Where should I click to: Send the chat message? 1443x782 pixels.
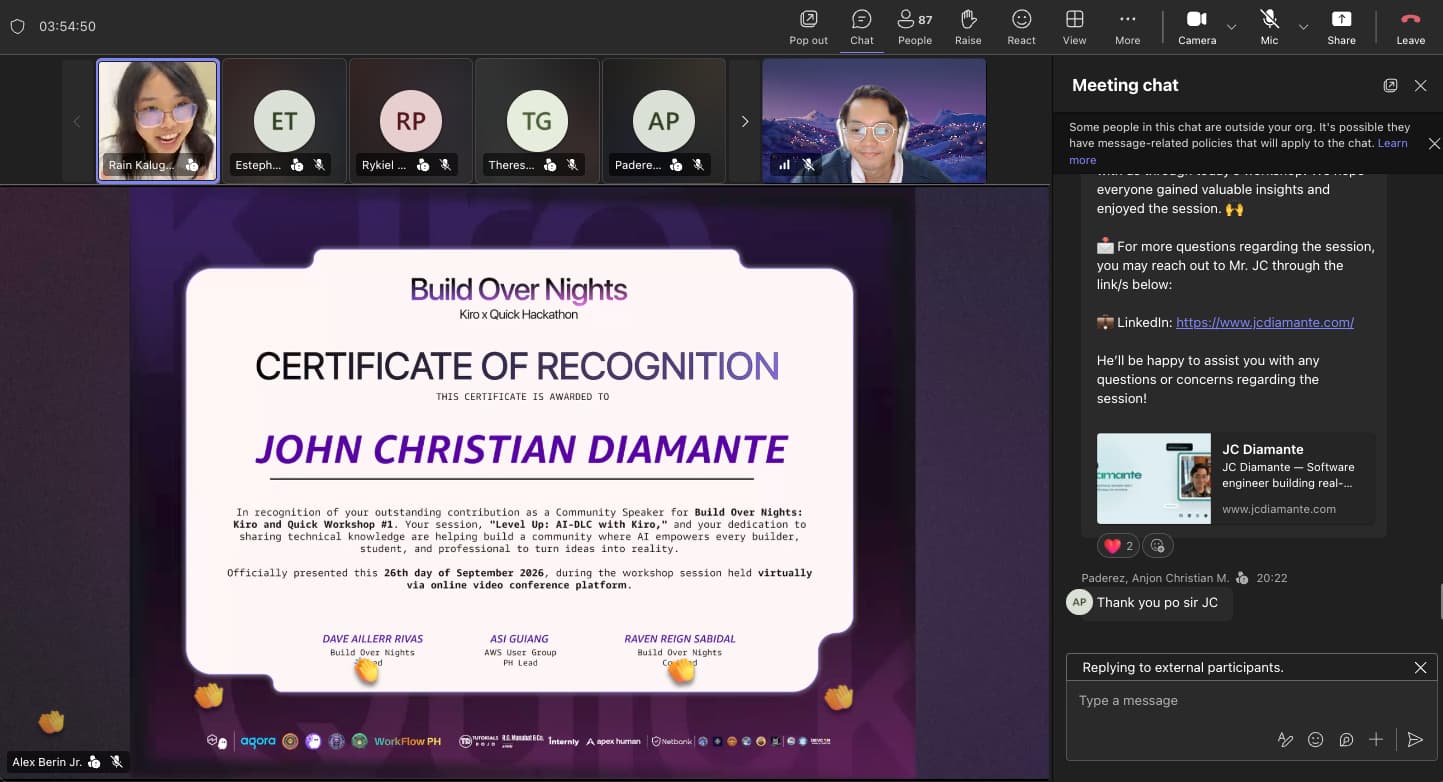(x=1415, y=740)
